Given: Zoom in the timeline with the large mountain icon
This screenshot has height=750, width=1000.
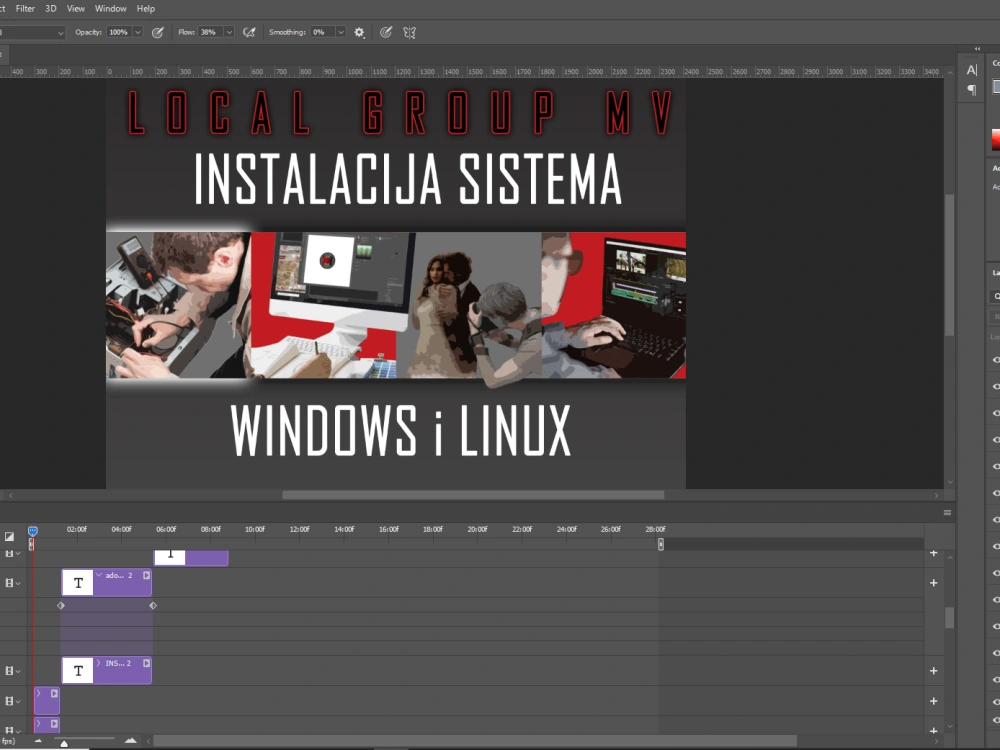Looking at the screenshot, I should click(x=131, y=740).
